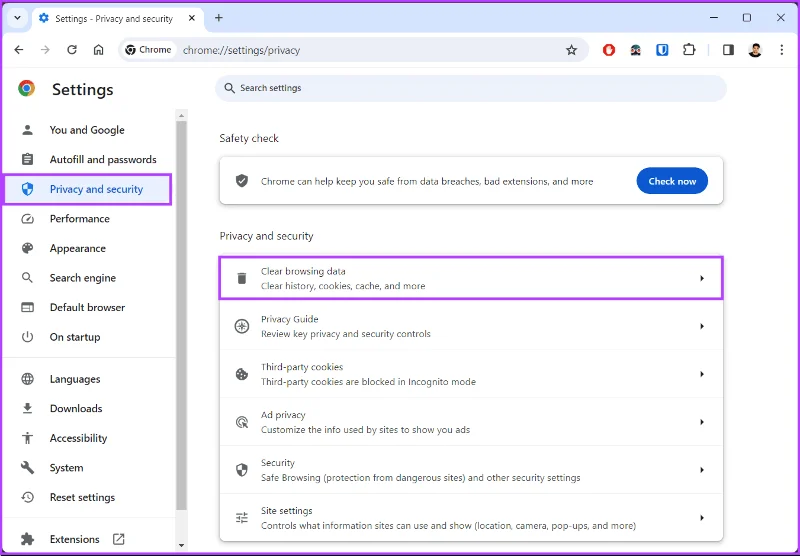The width and height of the screenshot is (800, 556).
Task: Open the Bitwarden shield extension icon
Action: click(662, 50)
